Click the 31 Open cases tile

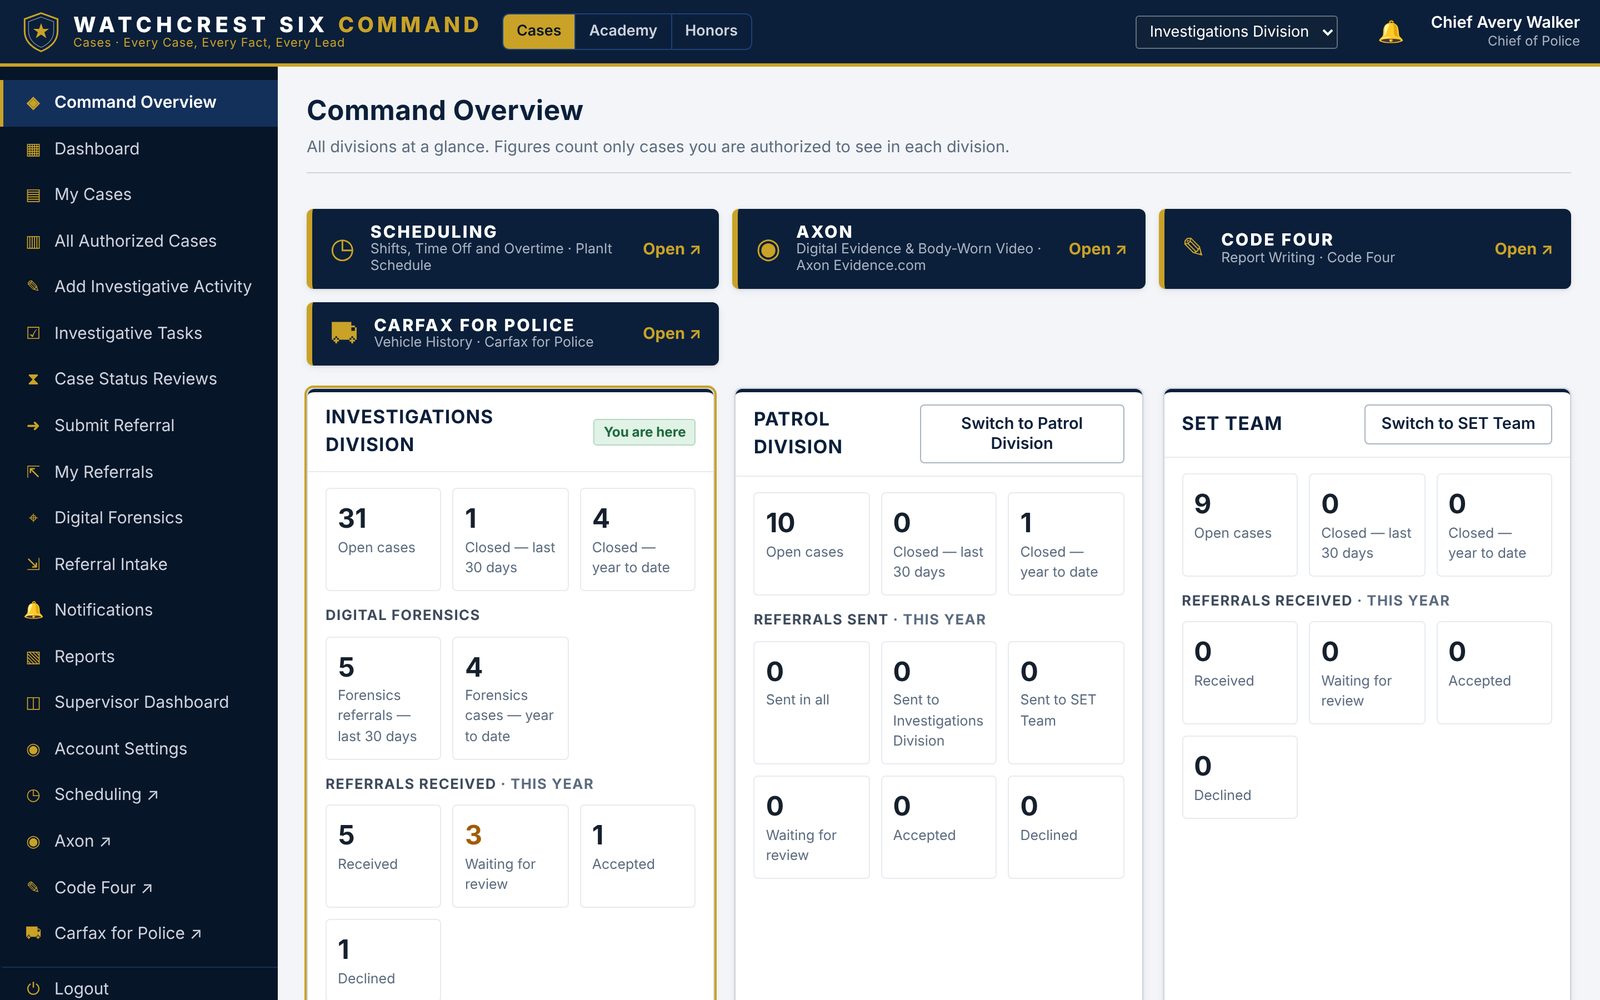coord(383,539)
